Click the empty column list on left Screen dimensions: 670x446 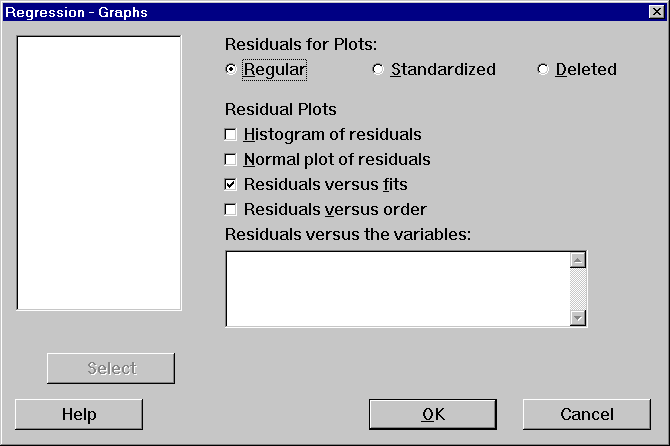pyautogui.click(x=99, y=173)
